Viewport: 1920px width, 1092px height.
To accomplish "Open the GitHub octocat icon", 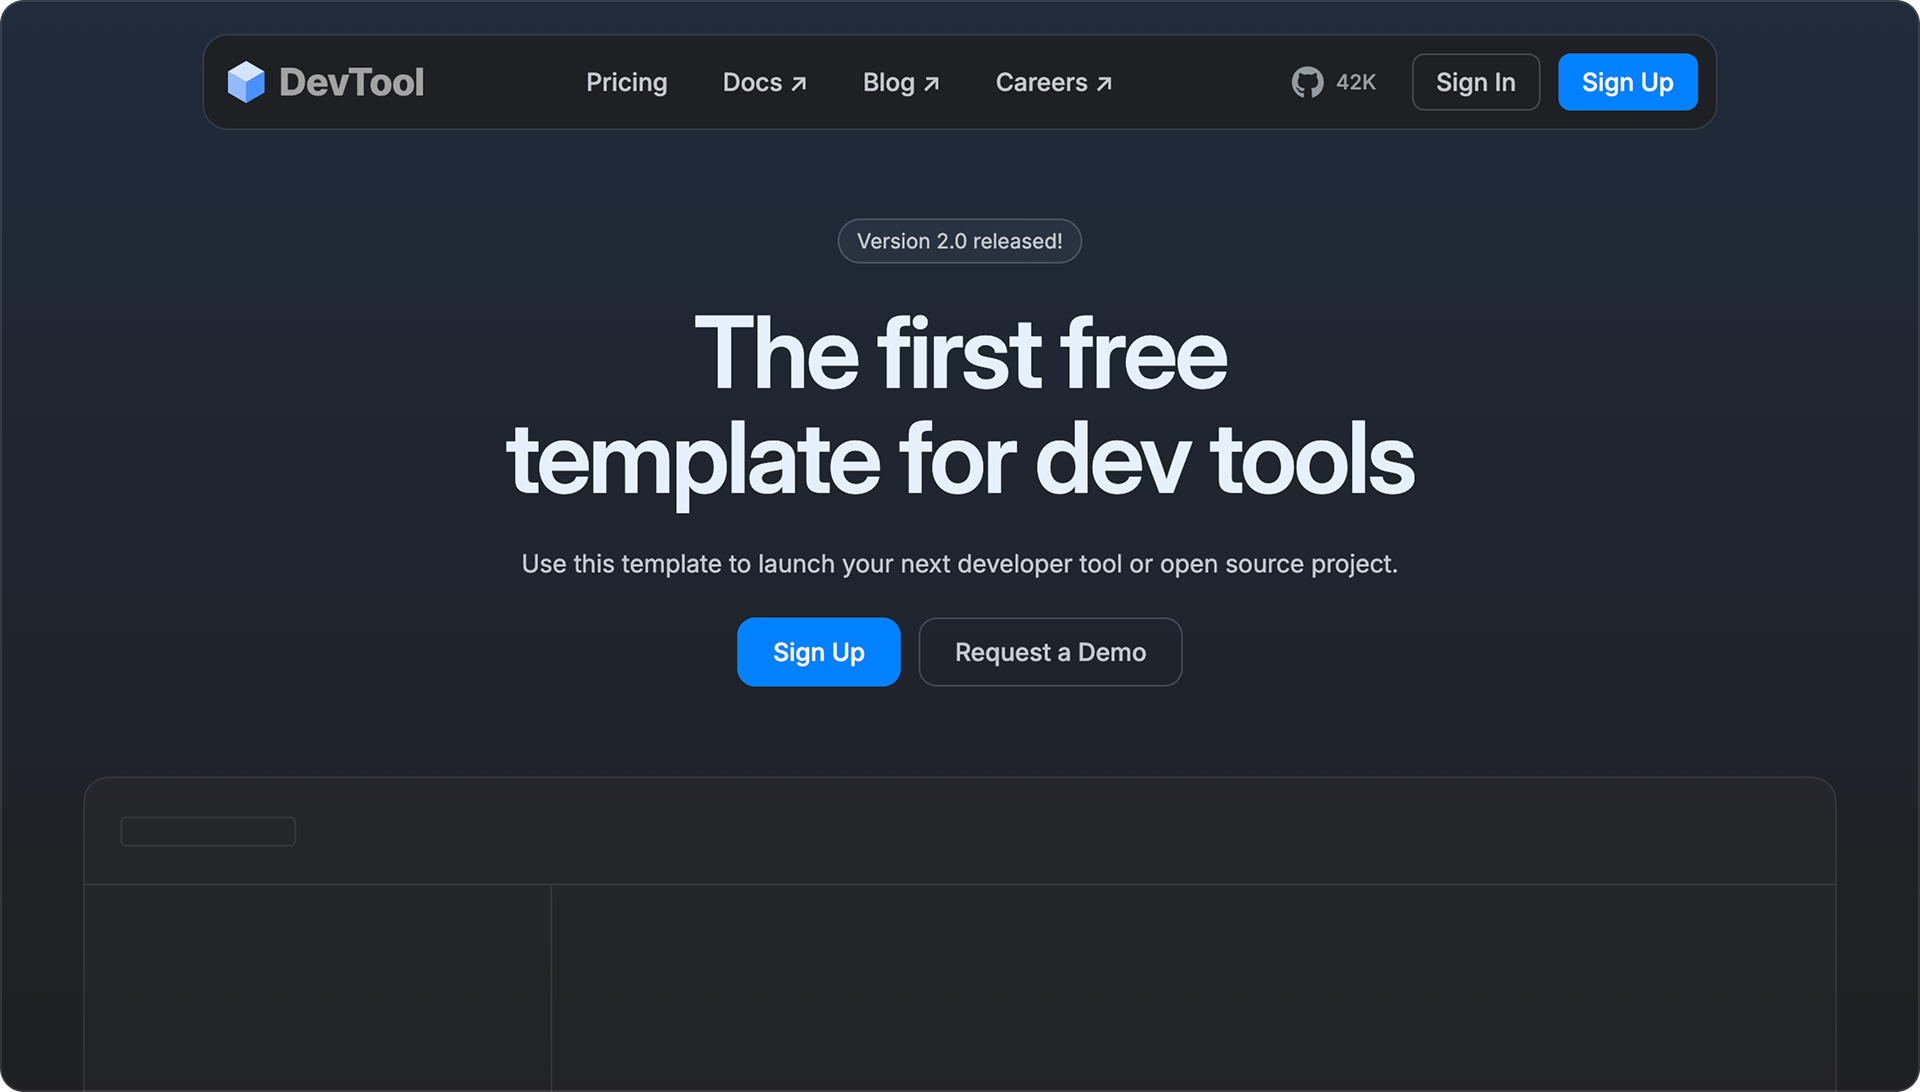I will 1307,82.
